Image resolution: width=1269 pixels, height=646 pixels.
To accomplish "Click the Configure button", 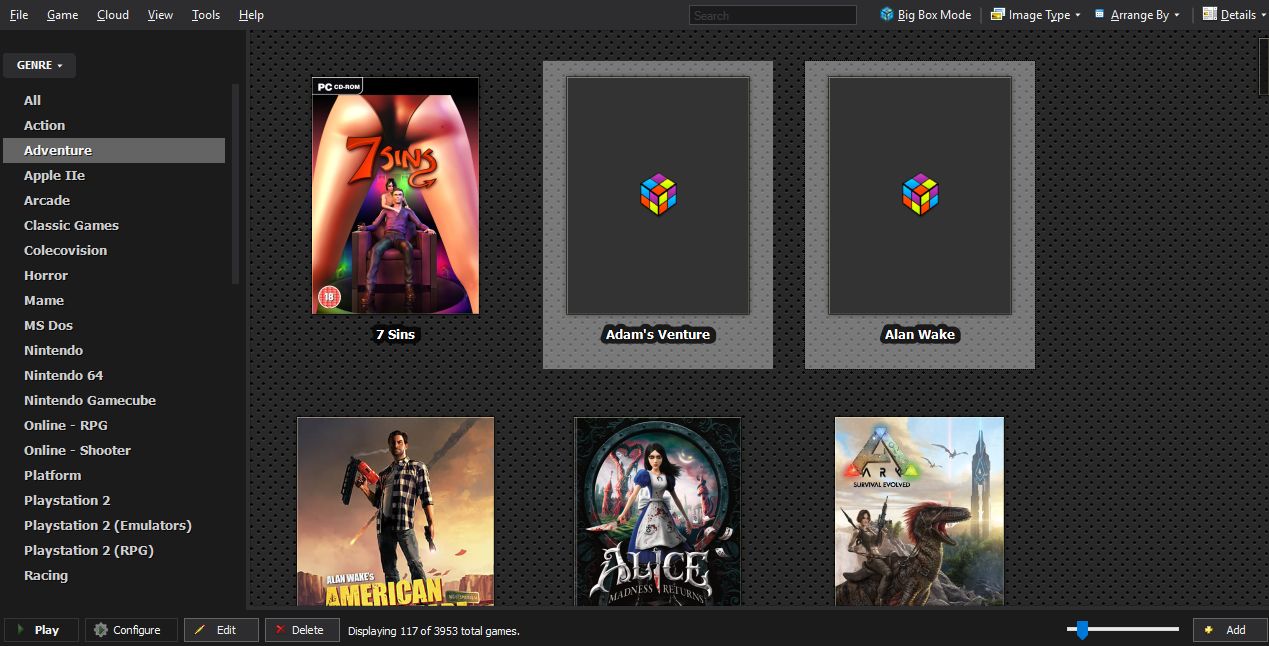I will click(x=131, y=630).
